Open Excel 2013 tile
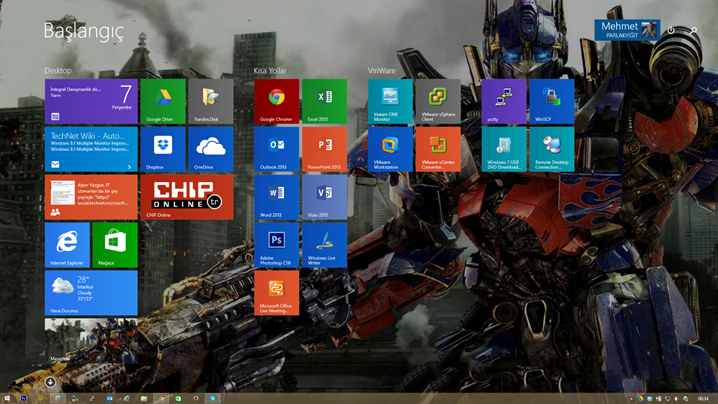 click(324, 101)
